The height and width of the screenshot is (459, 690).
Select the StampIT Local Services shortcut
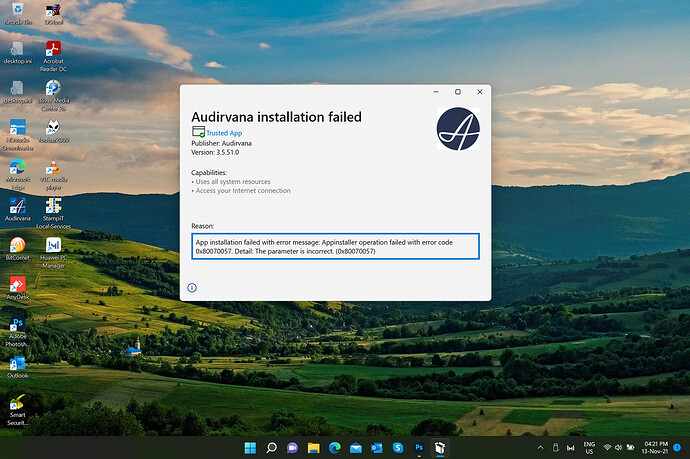[x=53, y=213]
